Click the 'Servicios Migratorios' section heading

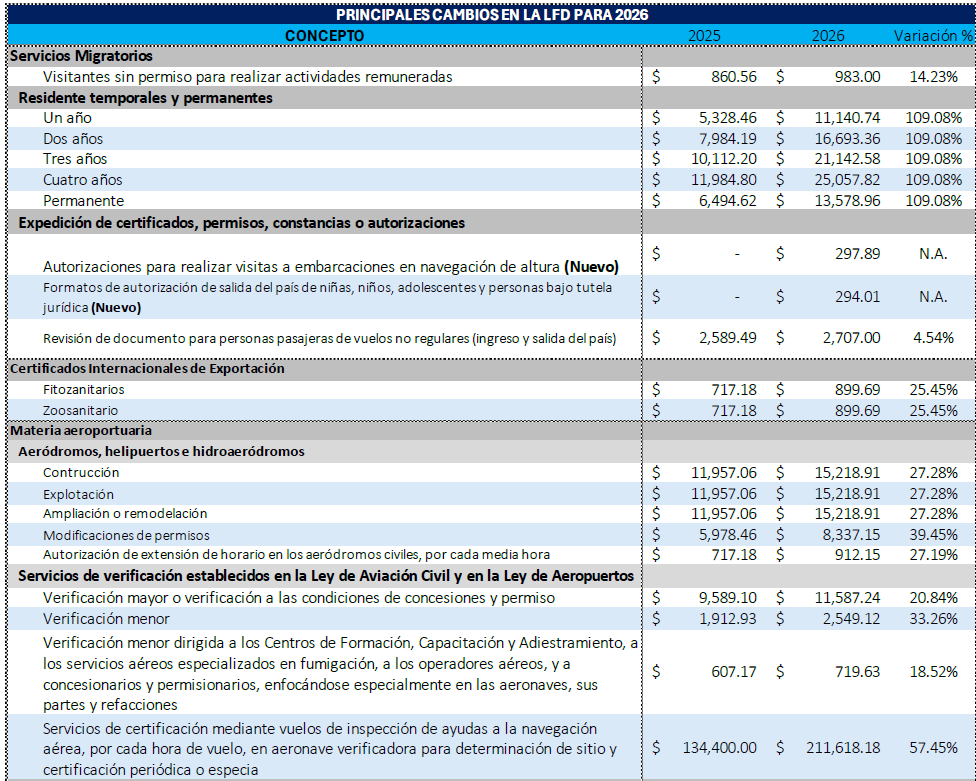81,56
